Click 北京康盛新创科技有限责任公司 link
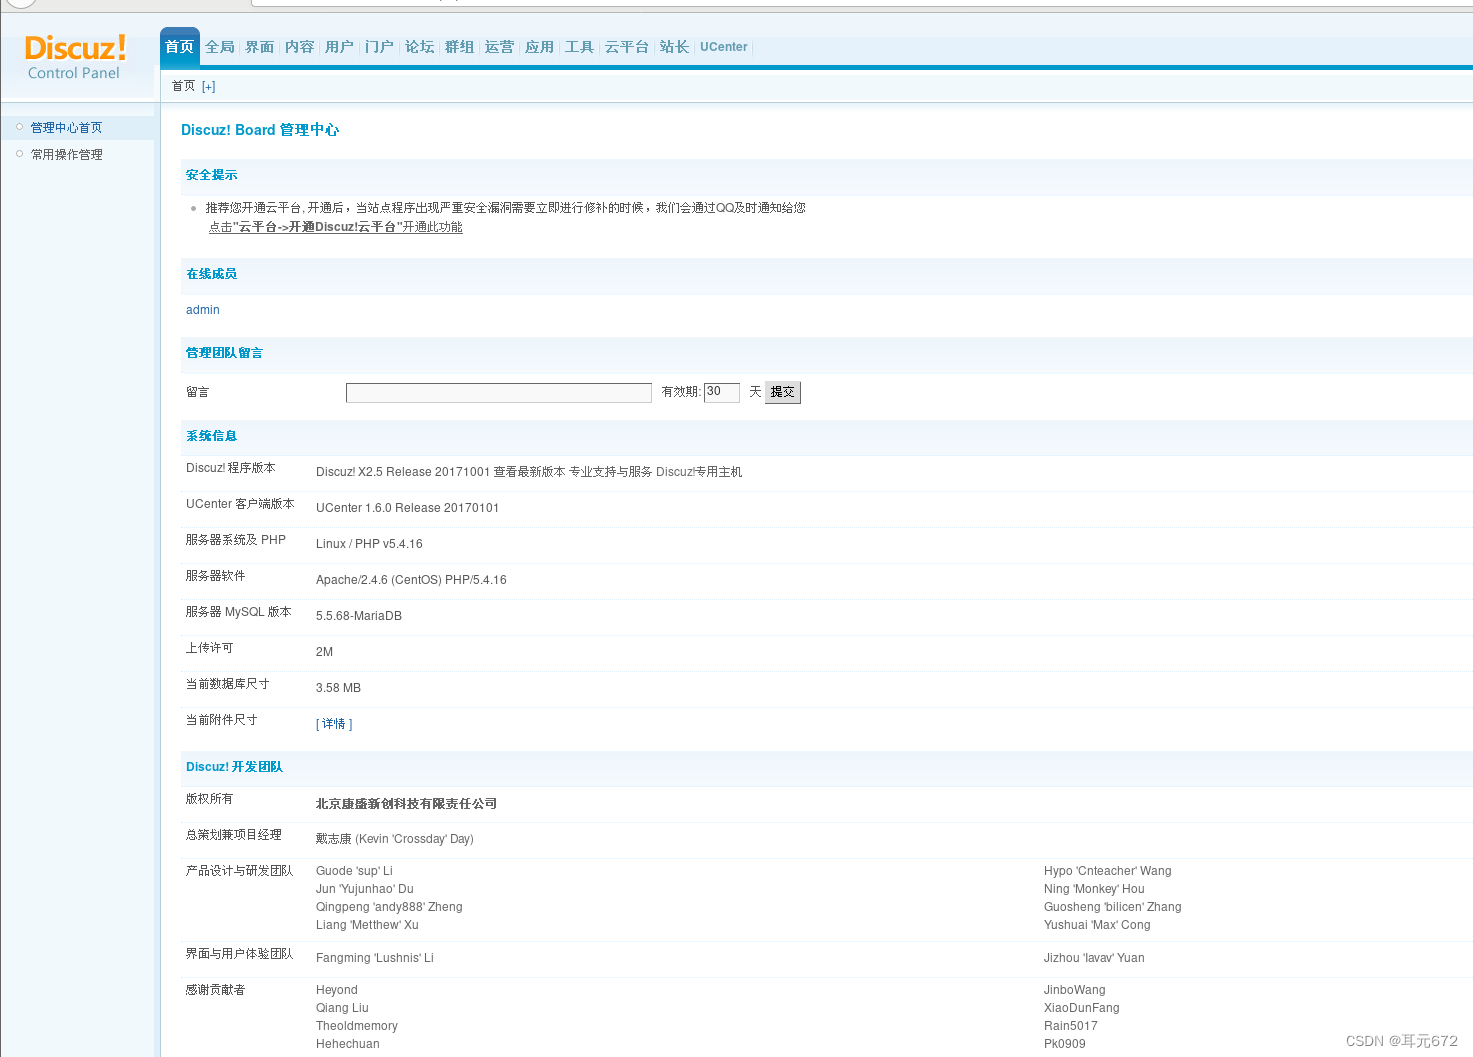1473x1057 pixels. (406, 804)
